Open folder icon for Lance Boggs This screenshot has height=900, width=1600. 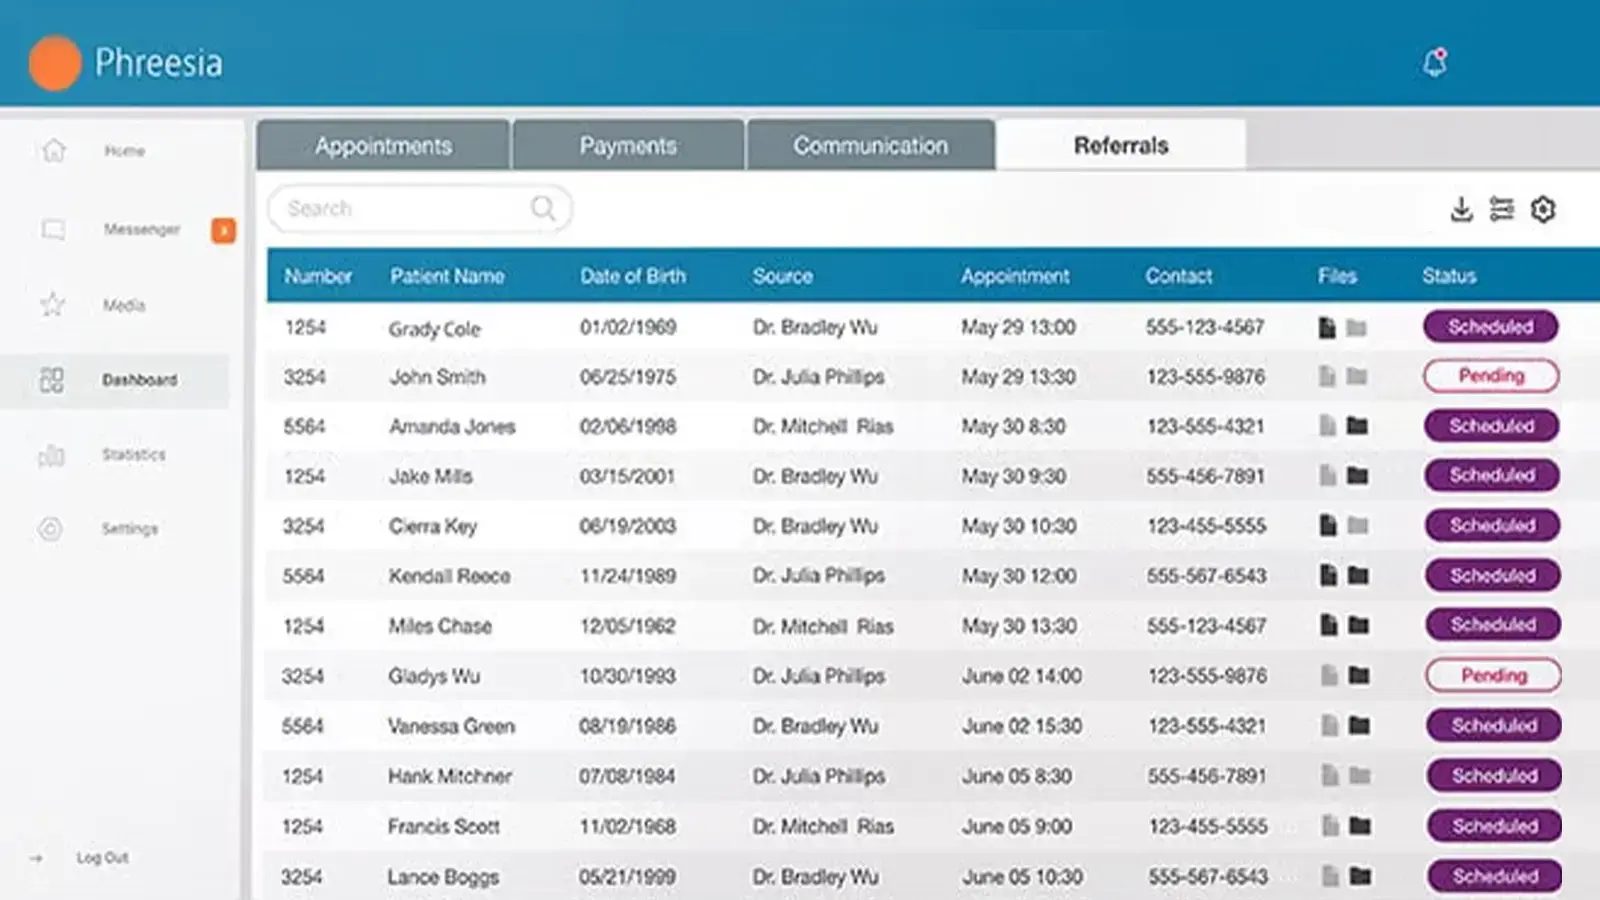[x=1361, y=876]
